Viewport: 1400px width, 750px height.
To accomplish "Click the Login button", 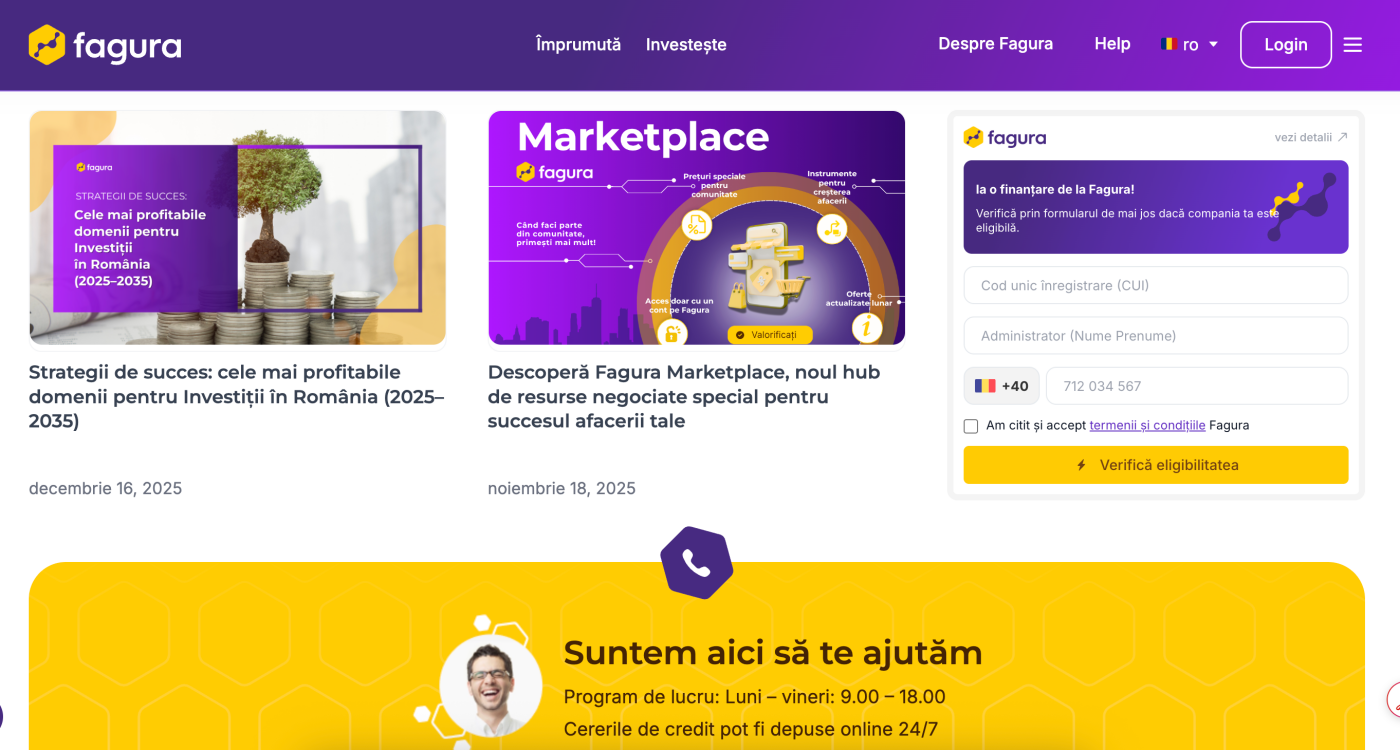I will click(x=1285, y=45).
